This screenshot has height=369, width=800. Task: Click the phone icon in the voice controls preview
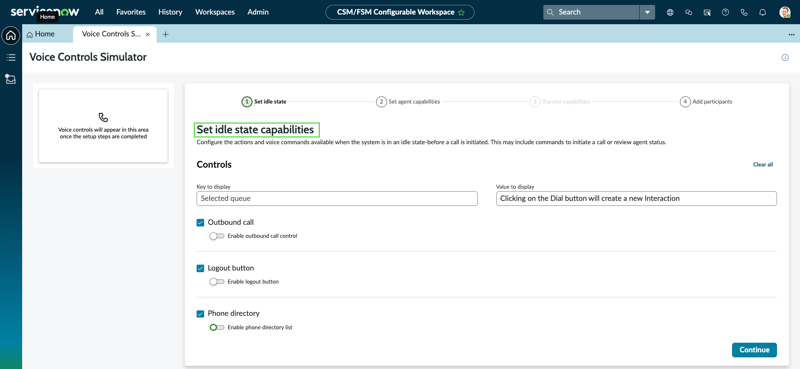click(x=103, y=117)
